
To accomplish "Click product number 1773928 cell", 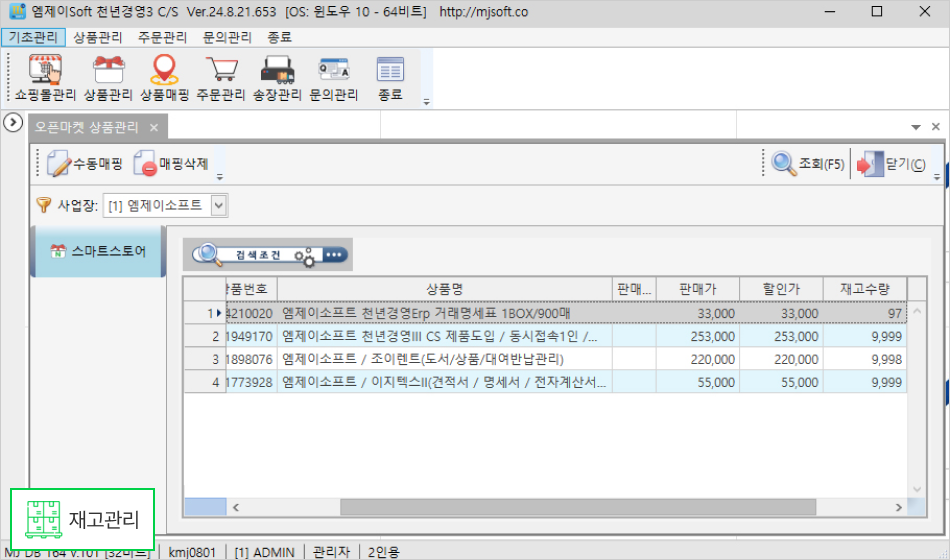I will (251, 382).
